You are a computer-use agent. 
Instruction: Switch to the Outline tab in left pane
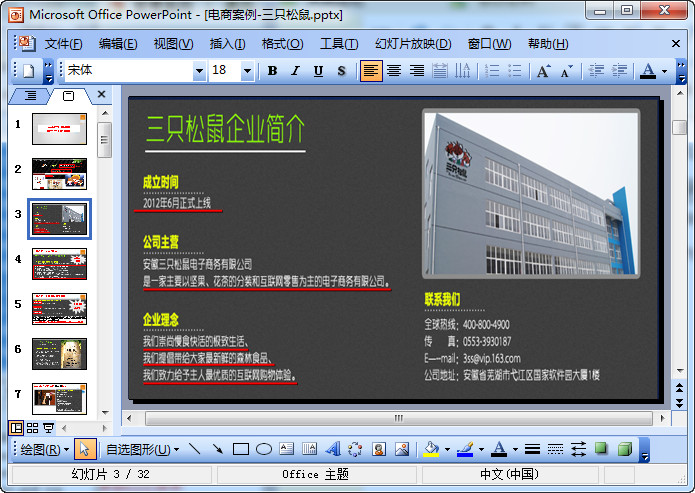click(x=30, y=95)
